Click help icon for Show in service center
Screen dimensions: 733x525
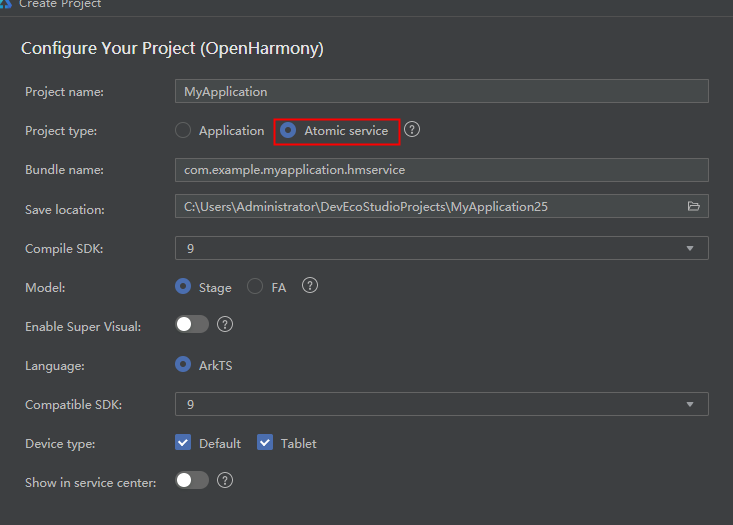pos(225,480)
